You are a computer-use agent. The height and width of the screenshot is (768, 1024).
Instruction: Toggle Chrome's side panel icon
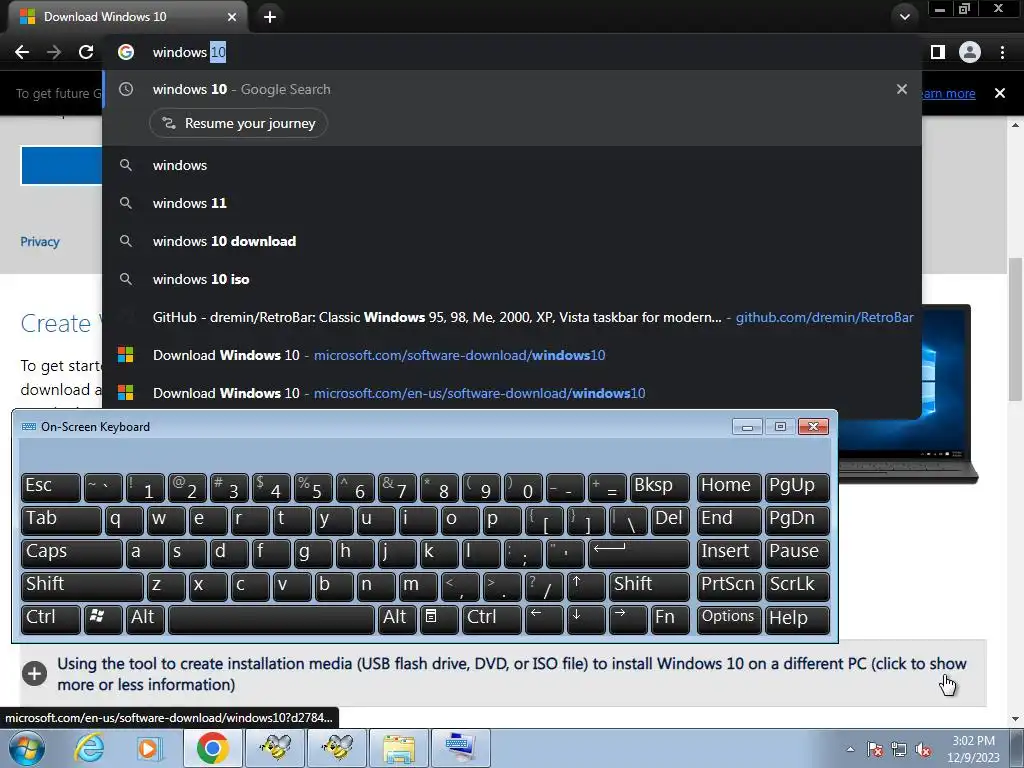coord(938,52)
